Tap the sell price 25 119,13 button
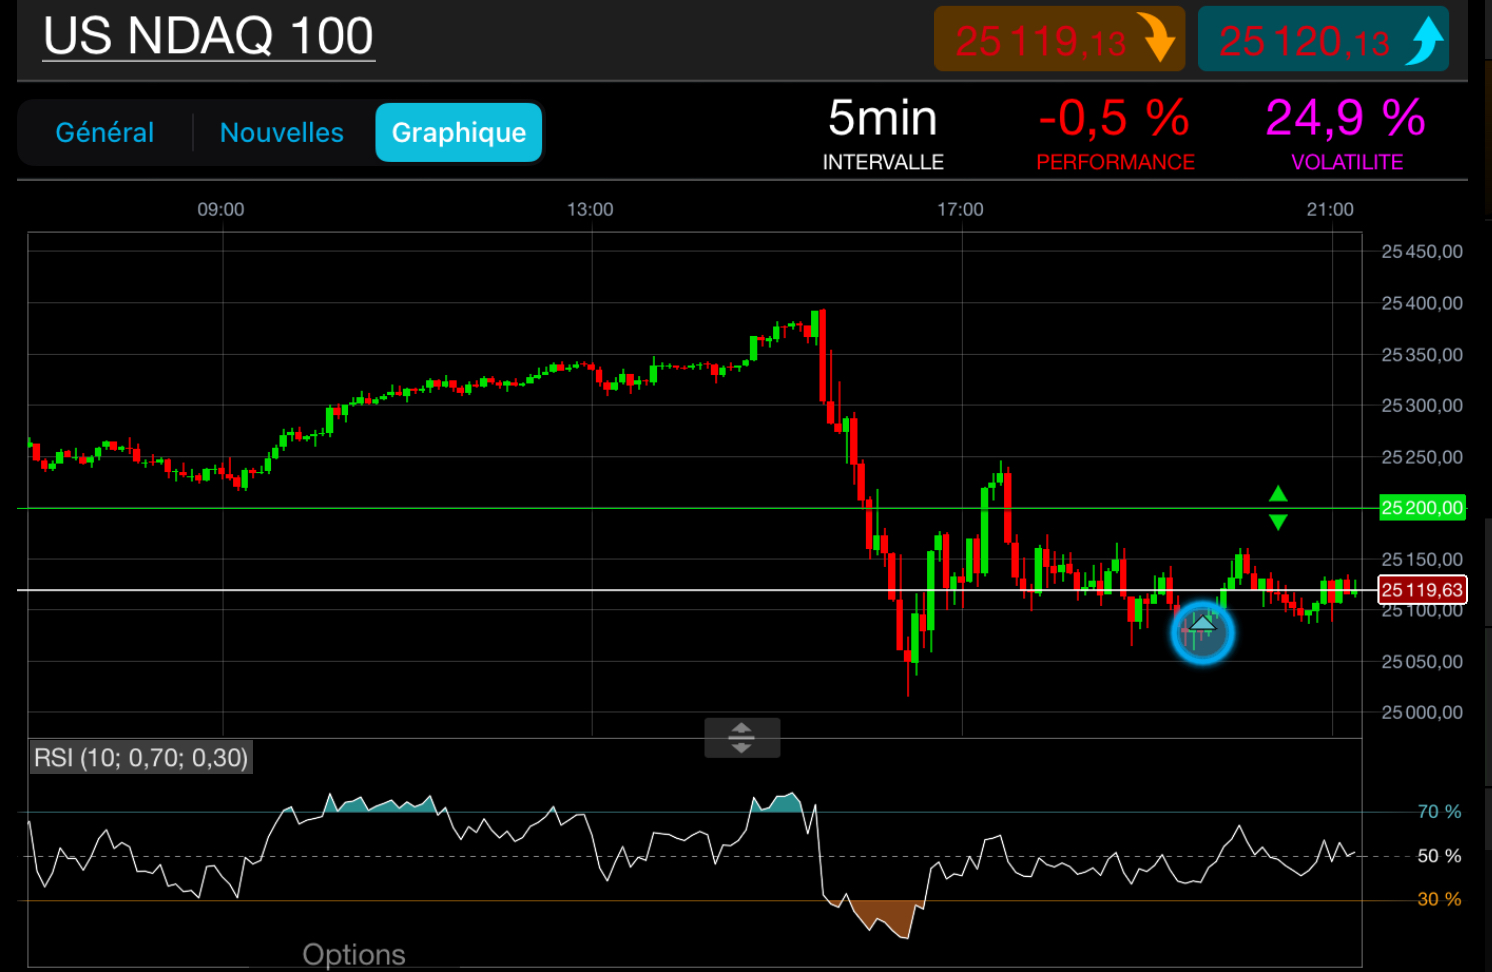The width and height of the screenshot is (1492, 972). coord(1059,39)
